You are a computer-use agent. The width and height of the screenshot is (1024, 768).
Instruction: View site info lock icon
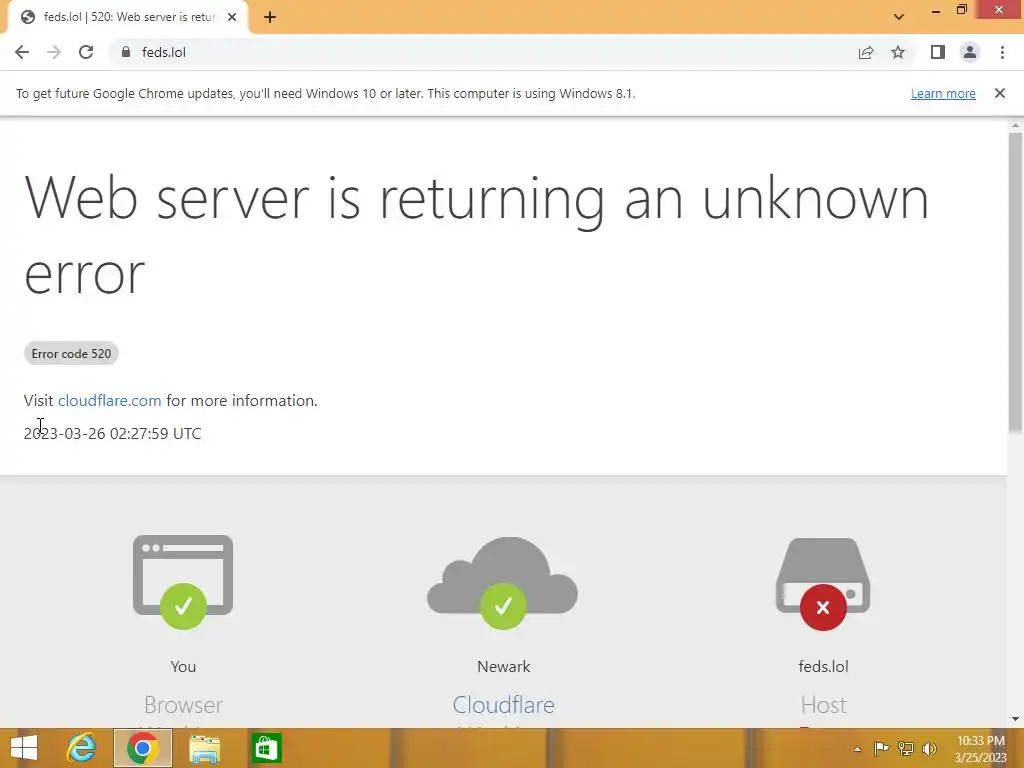coord(126,52)
